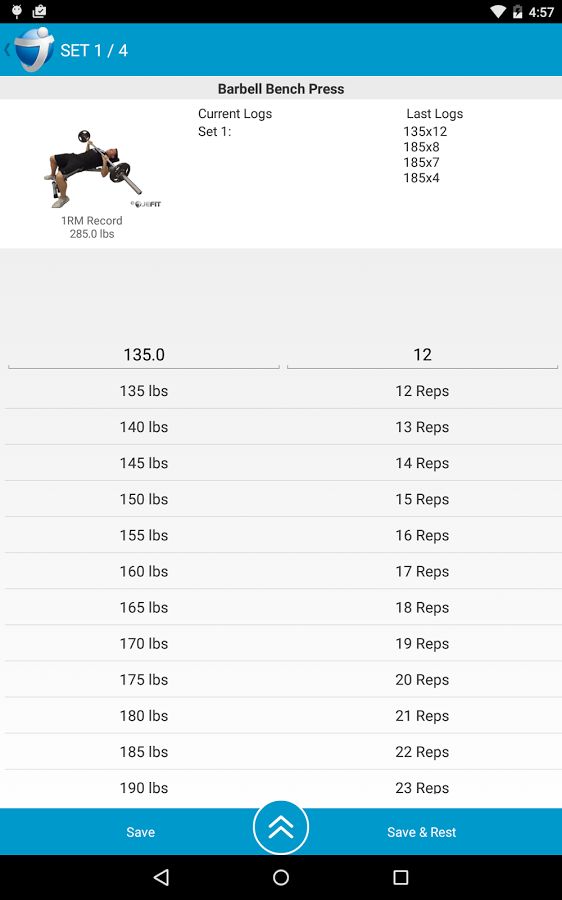The width and height of the screenshot is (562, 900).
Task: Open the Android debug notification icon
Action: pos(17,11)
